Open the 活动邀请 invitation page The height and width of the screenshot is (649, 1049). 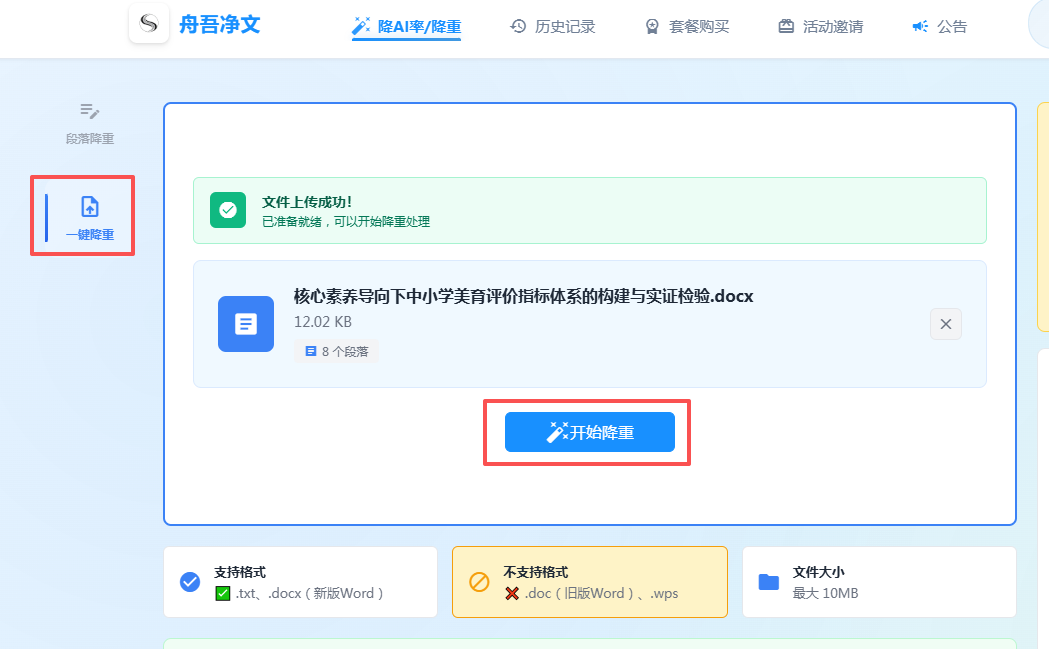click(x=820, y=27)
